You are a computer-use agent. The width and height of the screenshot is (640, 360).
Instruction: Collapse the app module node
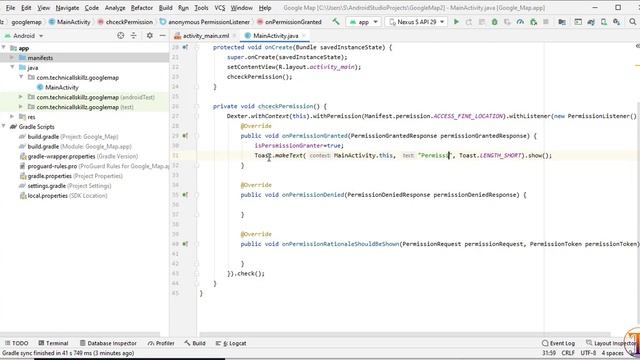pyautogui.click(x=4, y=48)
